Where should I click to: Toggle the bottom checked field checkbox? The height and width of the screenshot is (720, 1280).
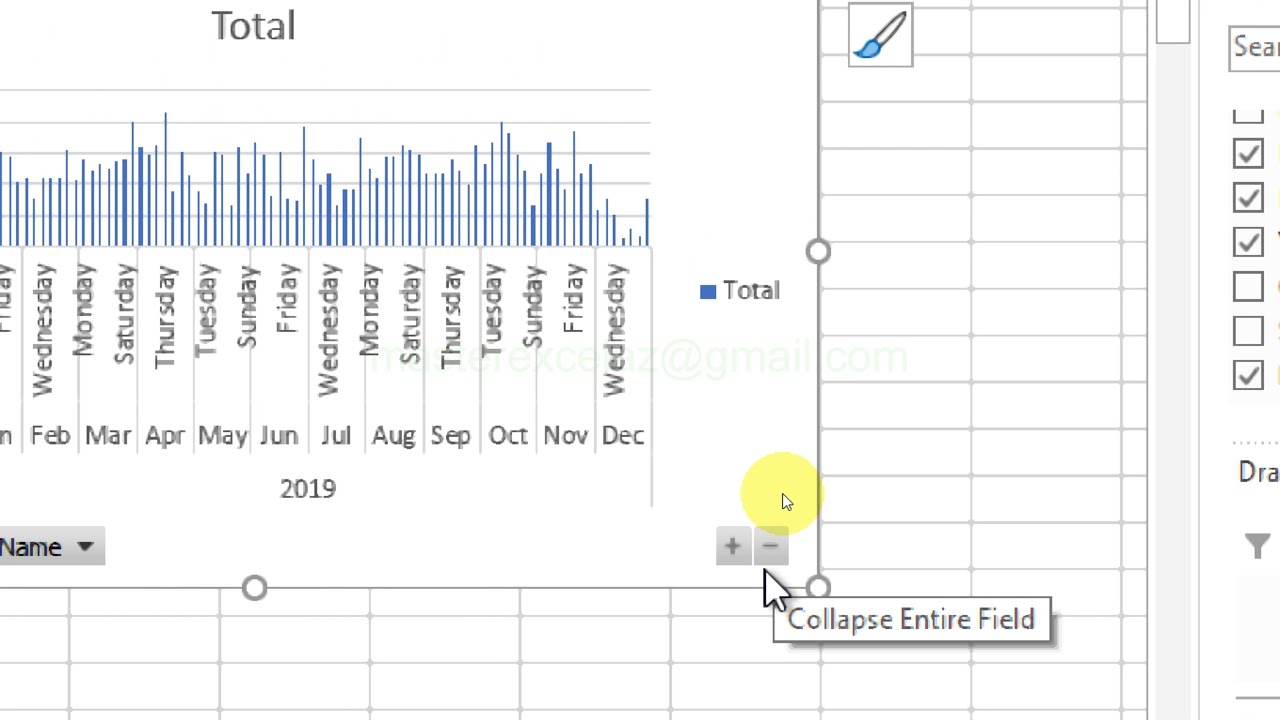(x=1248, y=375)
